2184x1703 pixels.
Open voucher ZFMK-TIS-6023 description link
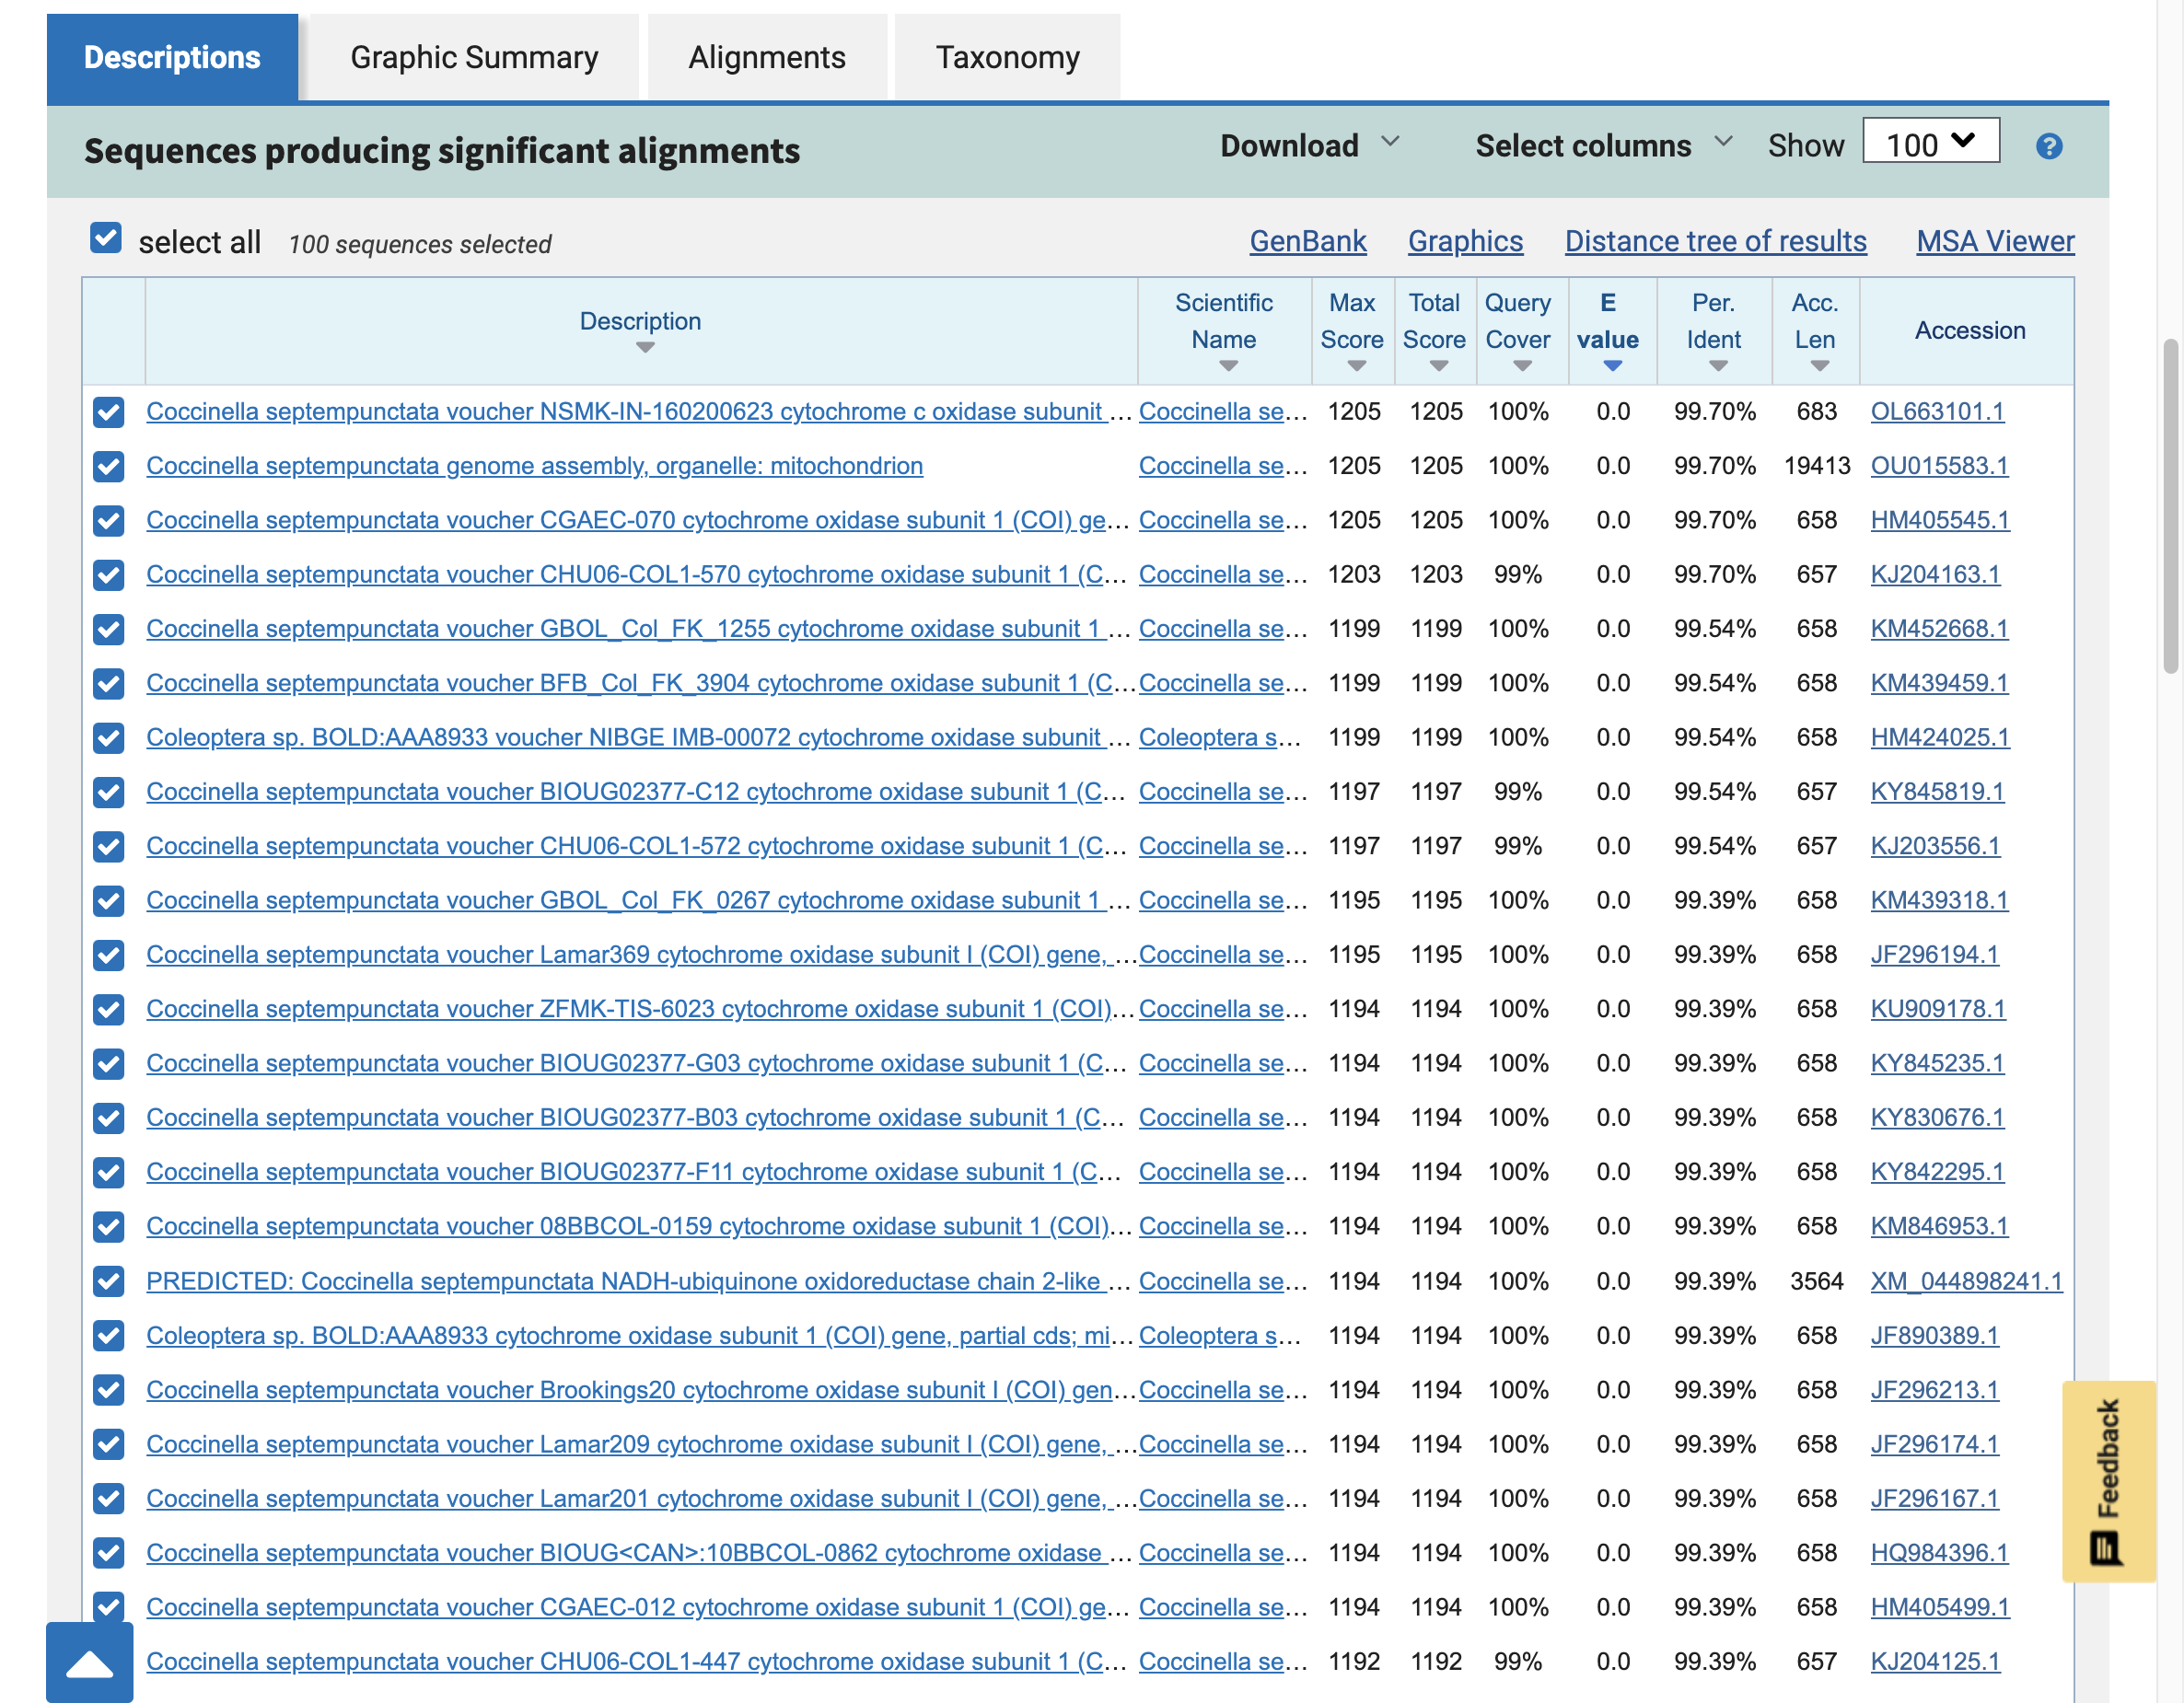640,1009
